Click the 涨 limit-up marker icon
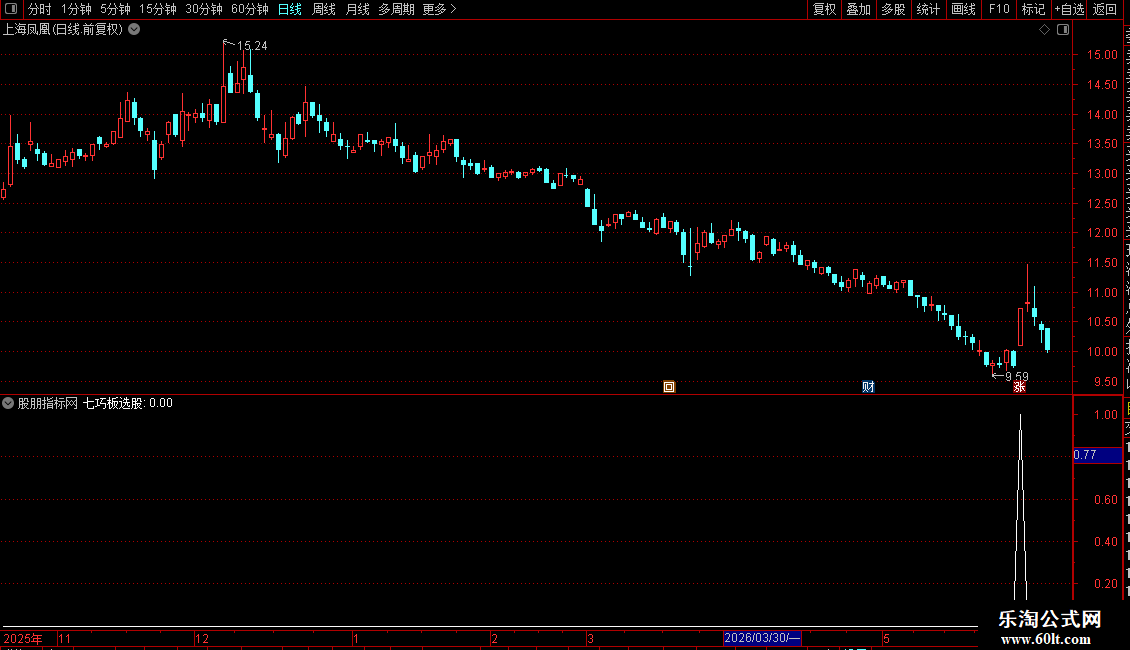The image size is (1130, 650). point(1019,387)
